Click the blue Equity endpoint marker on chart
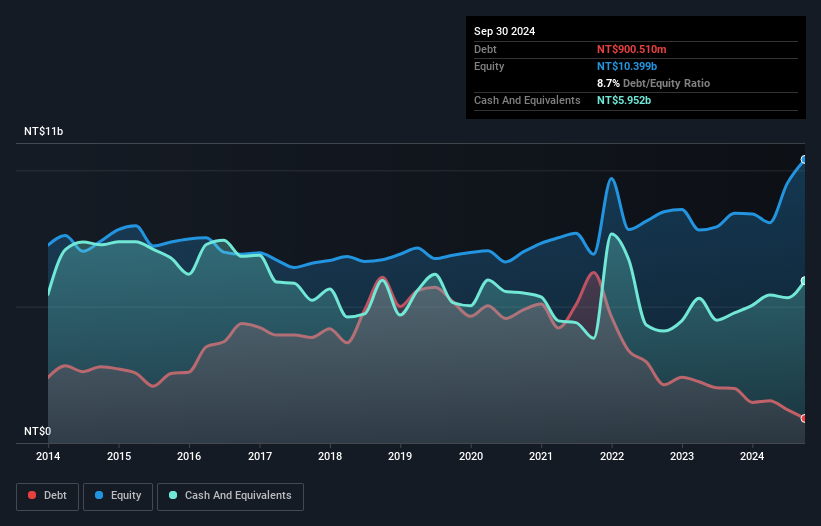Image resolution: width=821 pixels, height=526 pixels. [804, 160]
